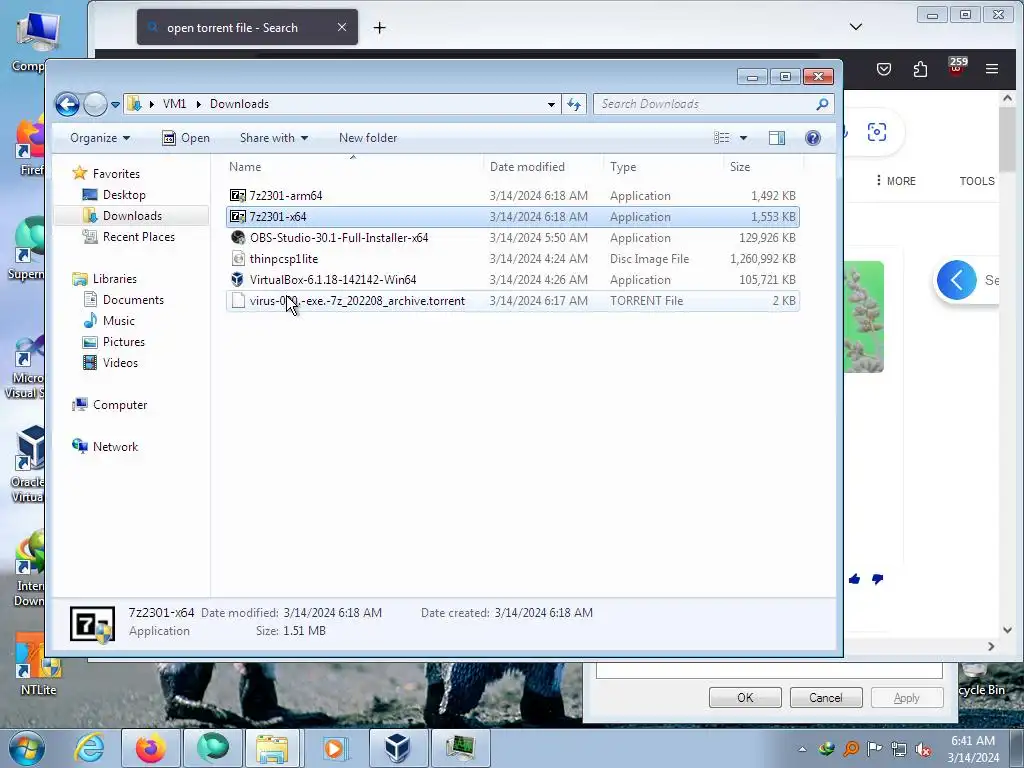Select VirtualBox-6.1.18-142142-Win64 installer
Screen dimensions: 1024x768
tap(513, 280)
